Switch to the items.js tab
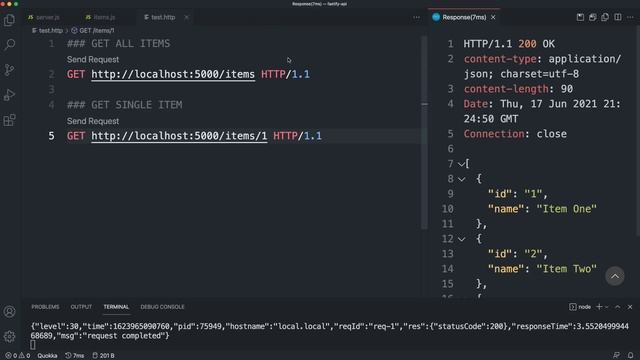Screen dimensions: 640x360 tap(101, 17)
